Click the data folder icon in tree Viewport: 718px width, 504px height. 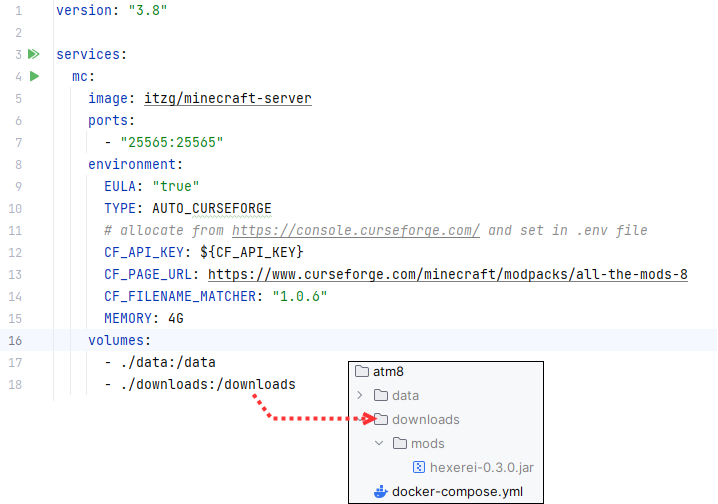coord(381,396)
